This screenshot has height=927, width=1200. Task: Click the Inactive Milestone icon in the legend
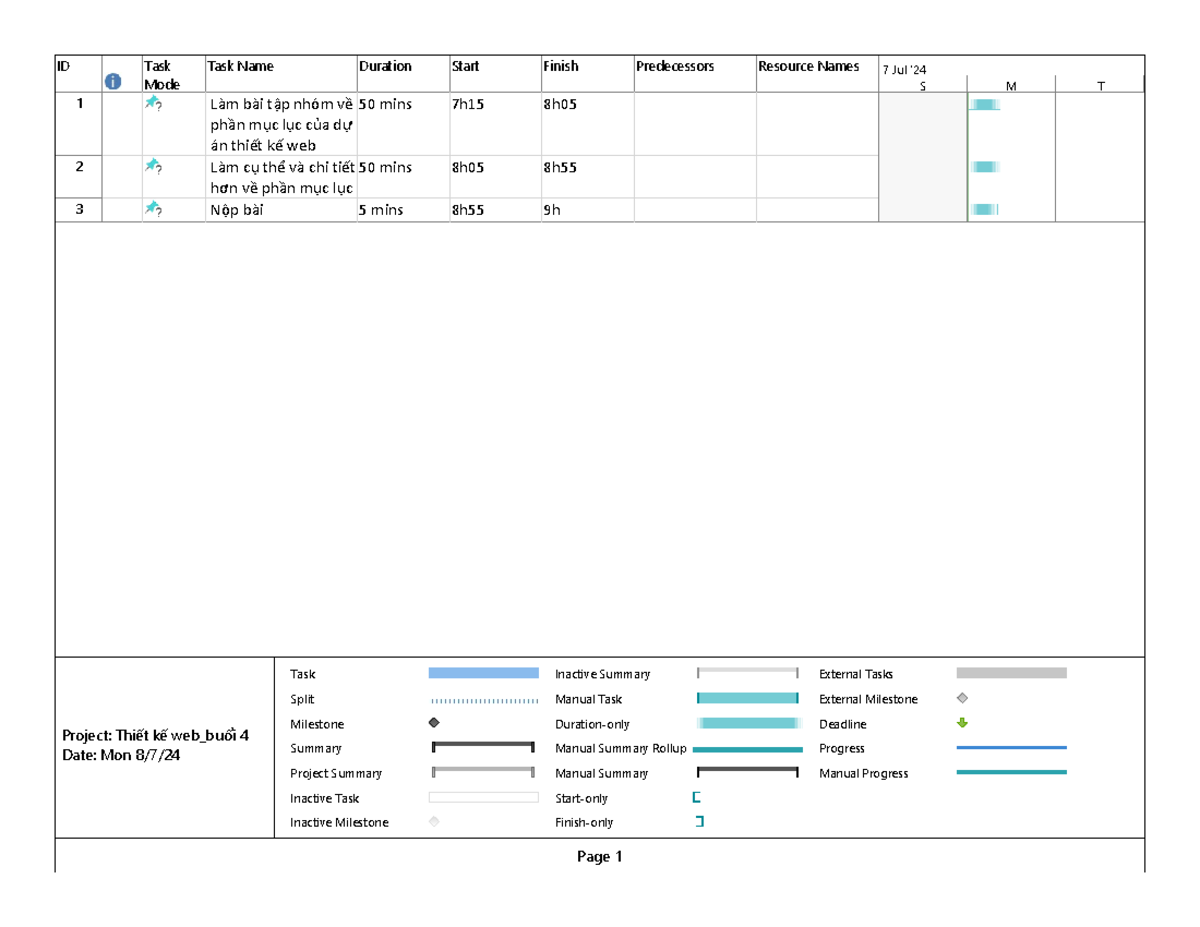point(434,822)
